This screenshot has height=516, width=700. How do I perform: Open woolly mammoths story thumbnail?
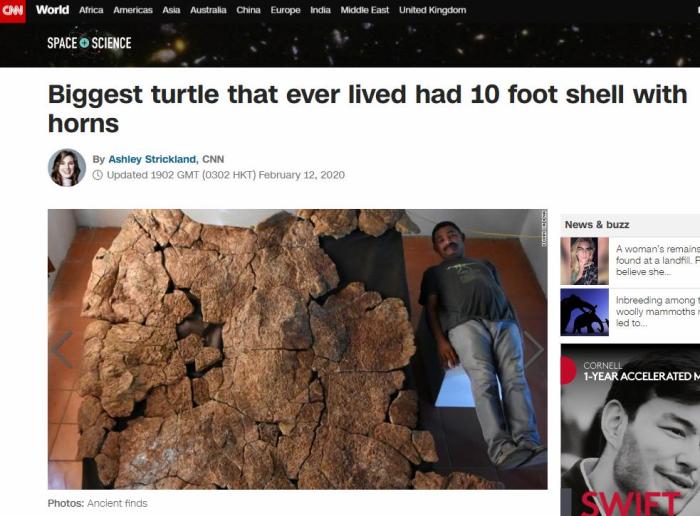pyautogui.click(x=584, y=312)
